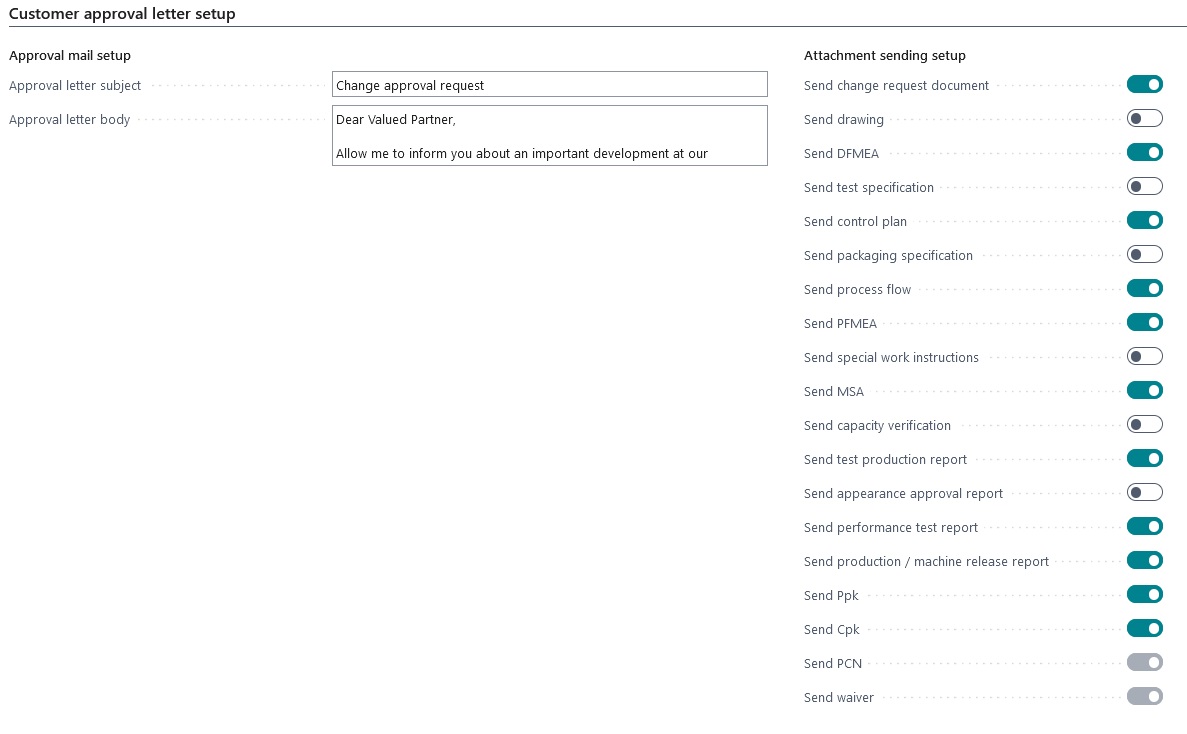The height and width of the screenshot is (734, 1187).
Task: Disable Send DFMEA switch
Action: pos(1144,153)
